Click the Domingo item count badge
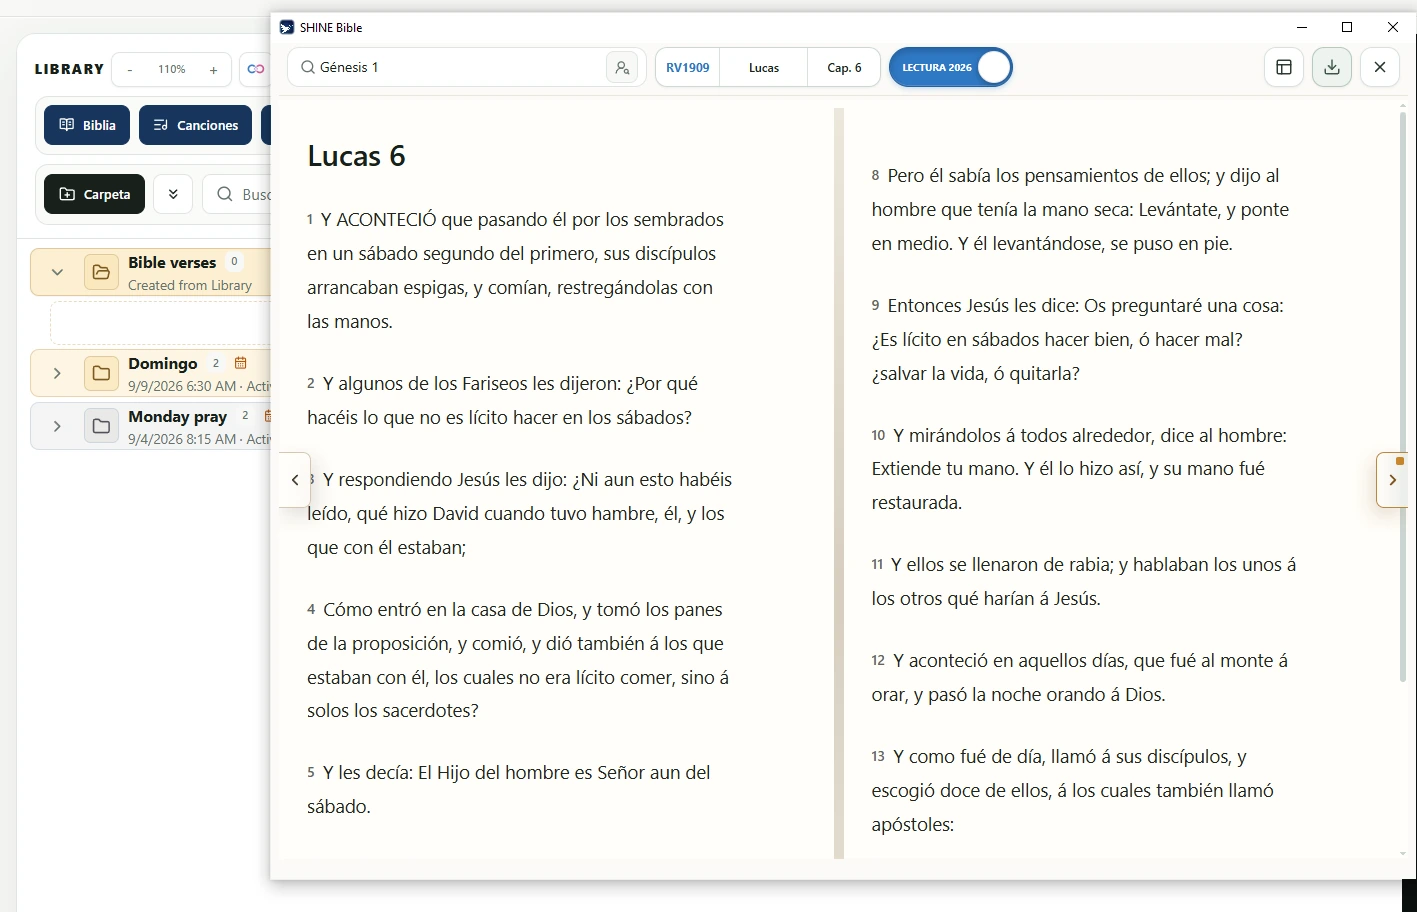The height and width of the screenshot is (912, 1417). click(215, 363)
